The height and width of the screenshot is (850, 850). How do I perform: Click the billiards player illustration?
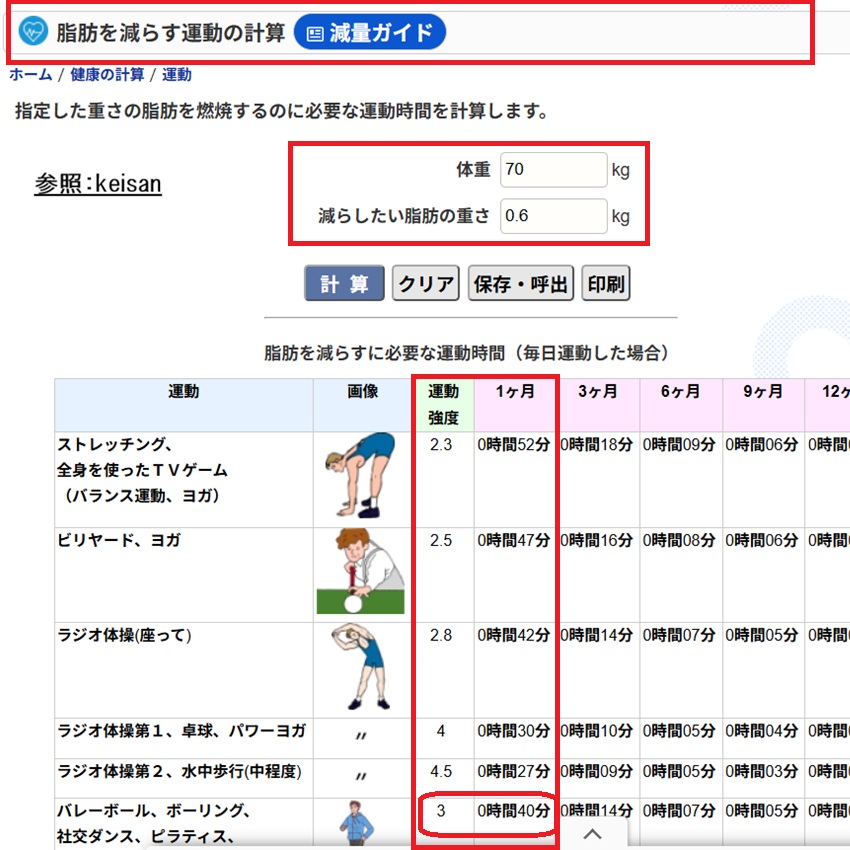(x=361, y=572)
